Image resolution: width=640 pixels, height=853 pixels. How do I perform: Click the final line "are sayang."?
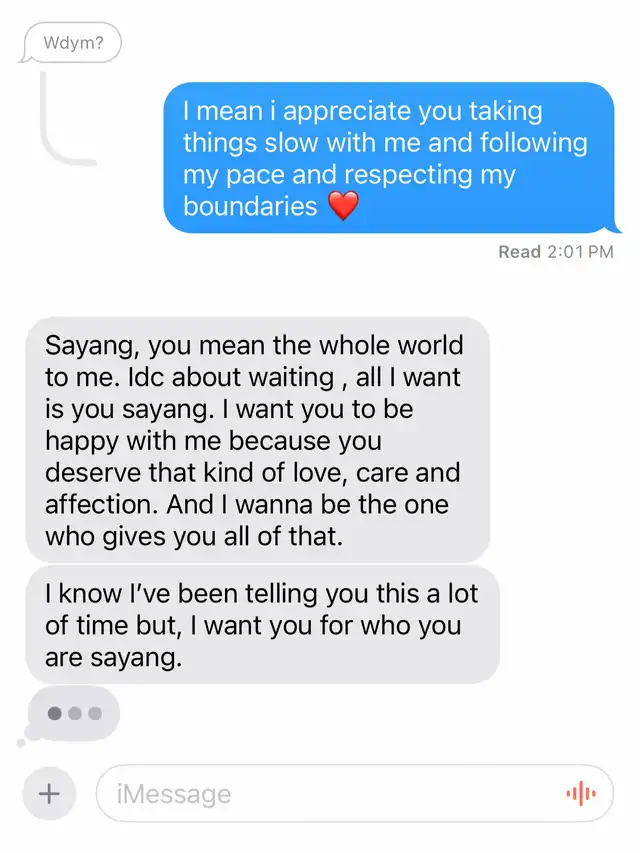coord(113,657)
